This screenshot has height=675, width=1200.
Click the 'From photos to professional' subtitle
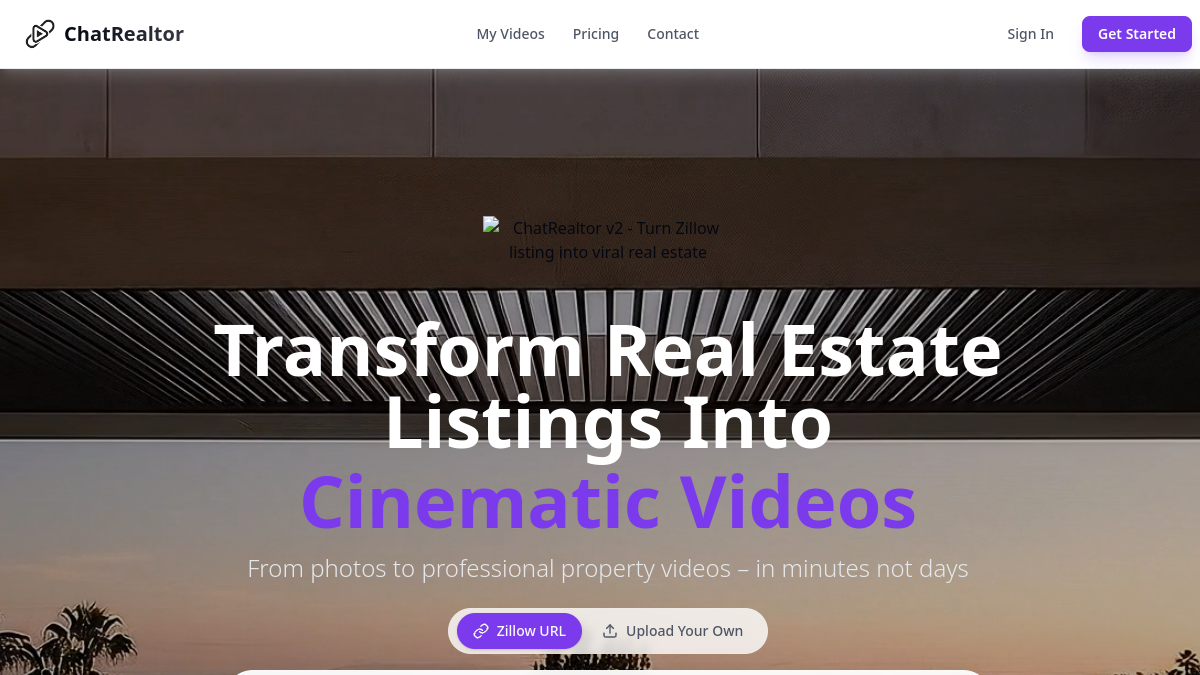(x=608, y=569)
